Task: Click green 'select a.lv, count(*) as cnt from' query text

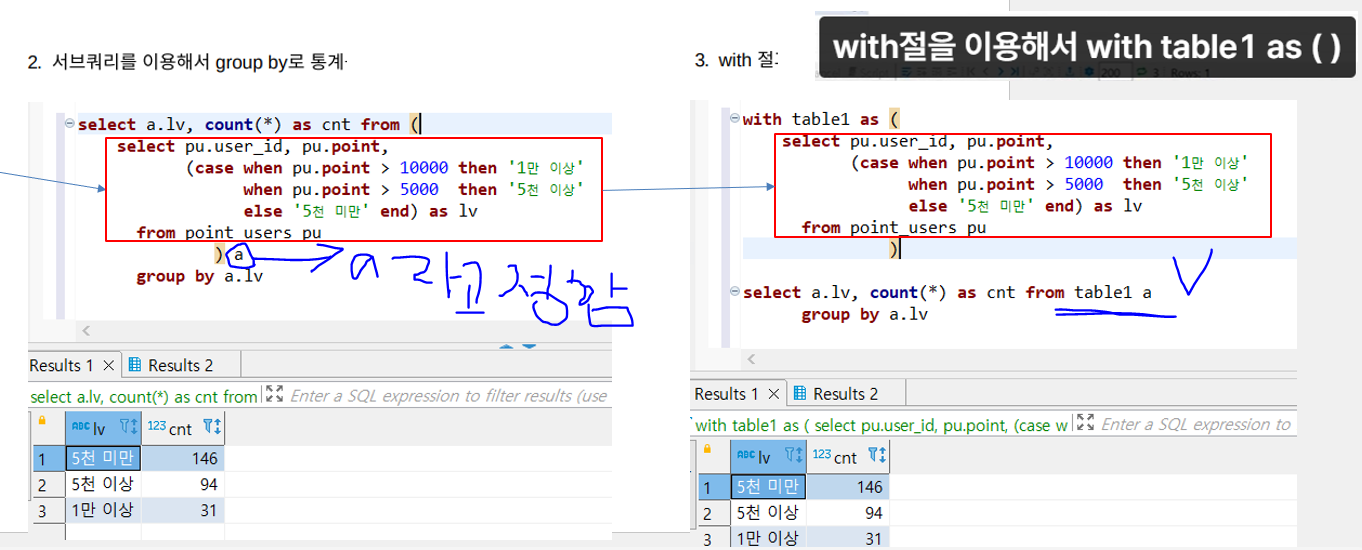Action: (x=143, y=396)
